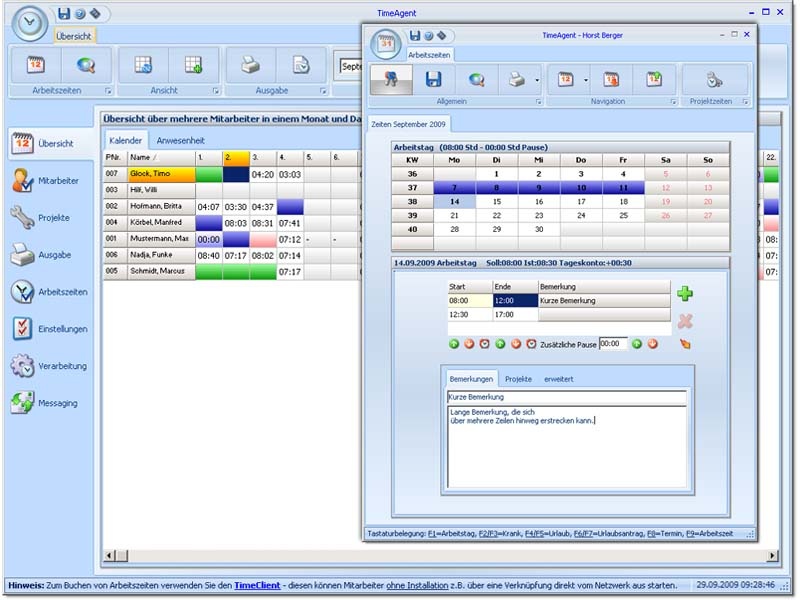Expand Allgemein group dialog launcher
The width and height of the screenshot is (800, 600).
pyautogui.click(x=539, y=102)
